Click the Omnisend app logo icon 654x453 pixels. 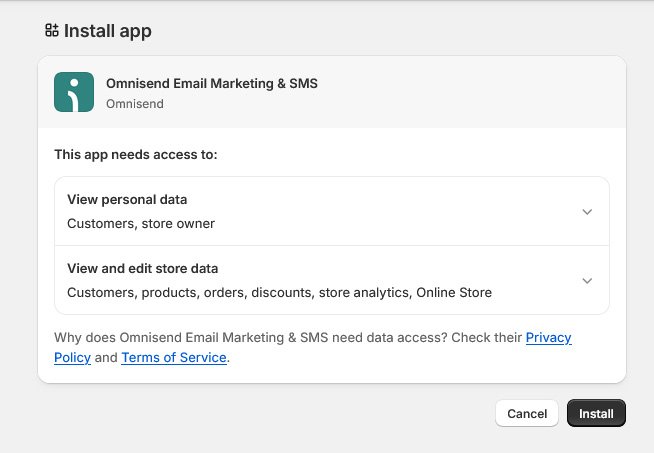click(74, 92)
